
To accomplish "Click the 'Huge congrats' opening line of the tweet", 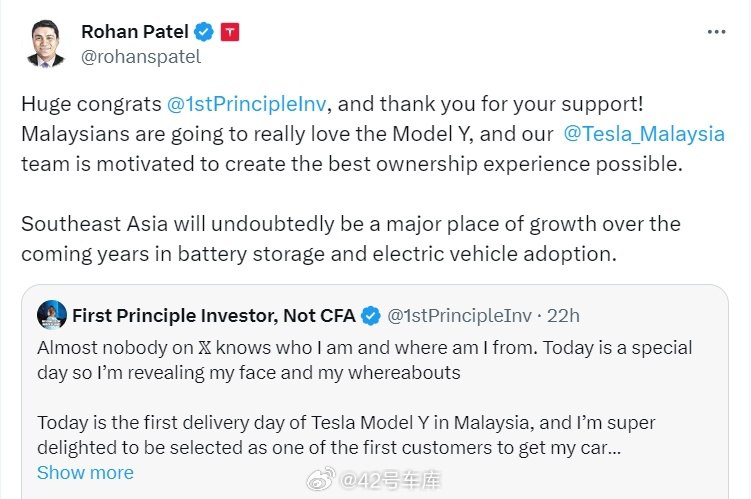I will [332, 104].
